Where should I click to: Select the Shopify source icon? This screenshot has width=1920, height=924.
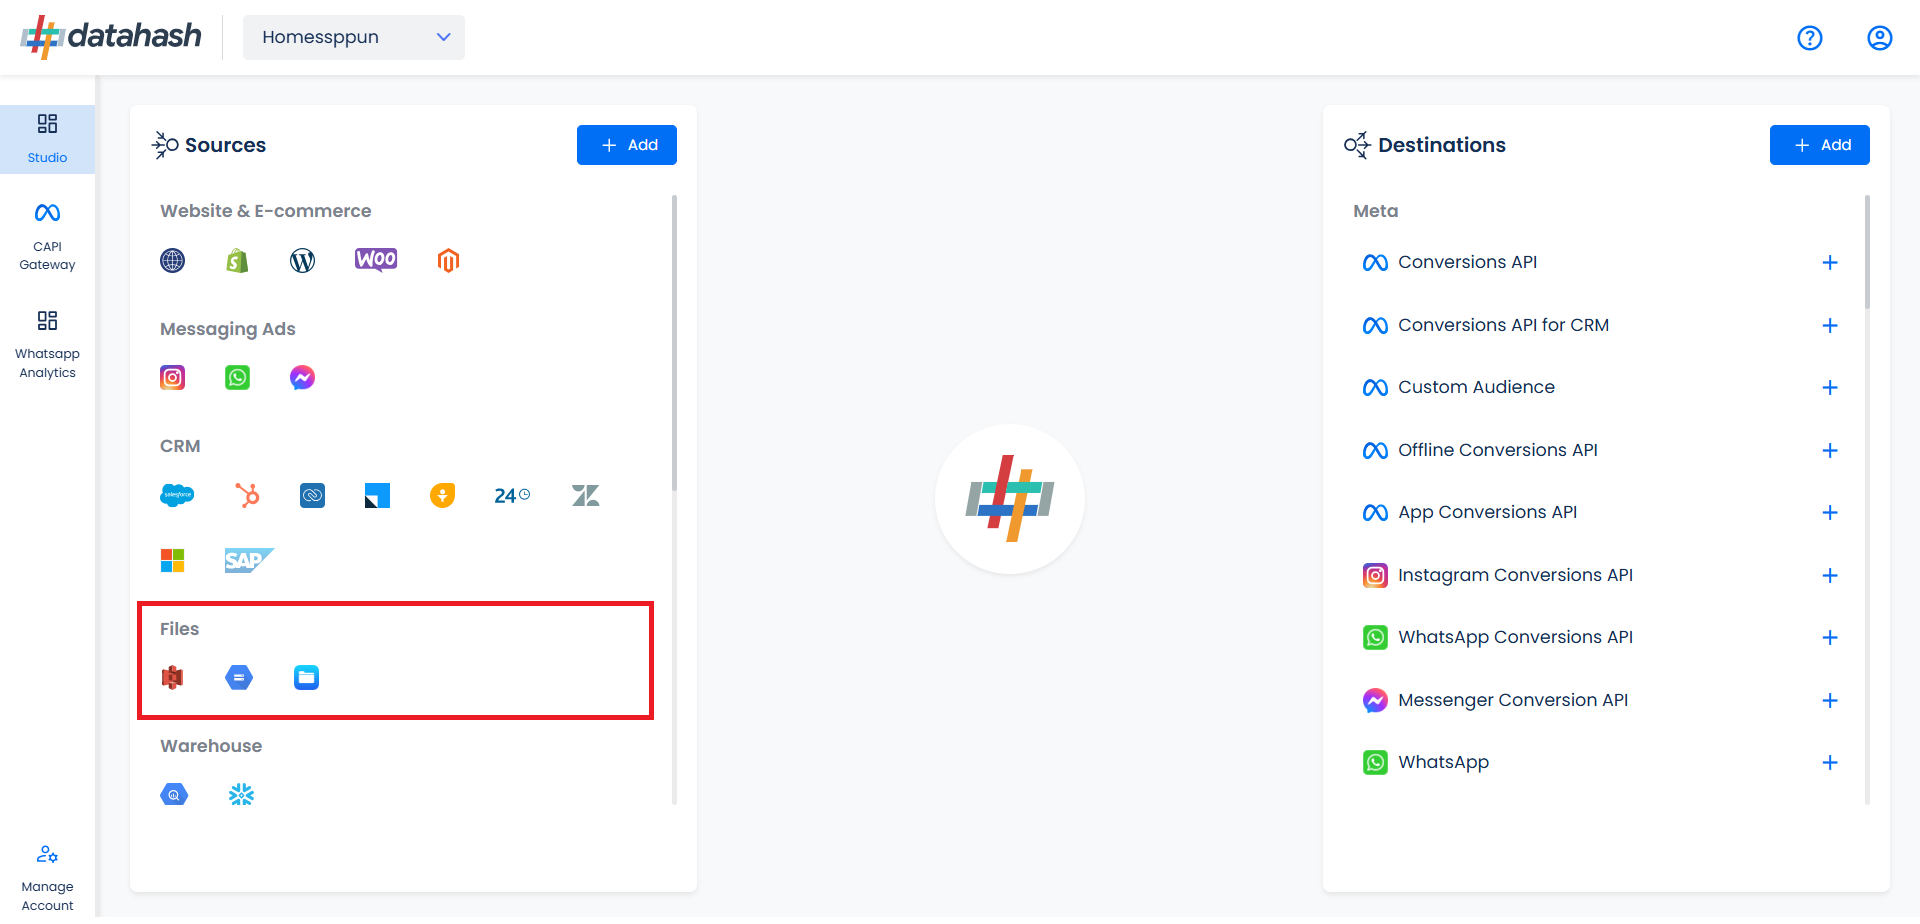pyautogui.click(x=237, y=261)
